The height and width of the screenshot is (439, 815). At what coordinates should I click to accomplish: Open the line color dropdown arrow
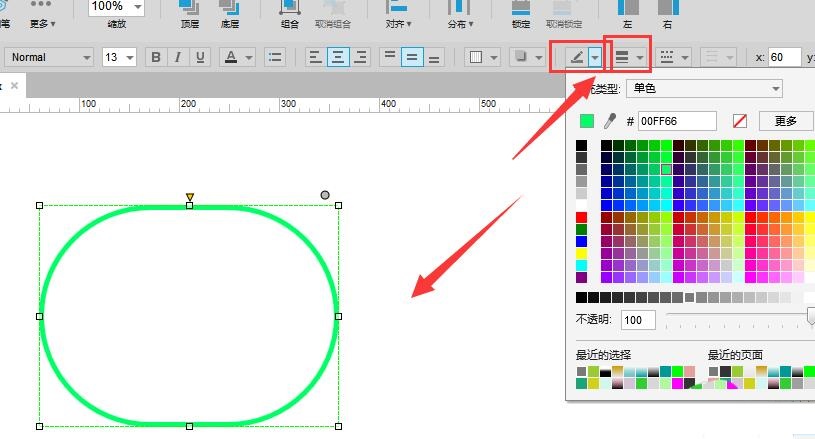coord(595,58)
